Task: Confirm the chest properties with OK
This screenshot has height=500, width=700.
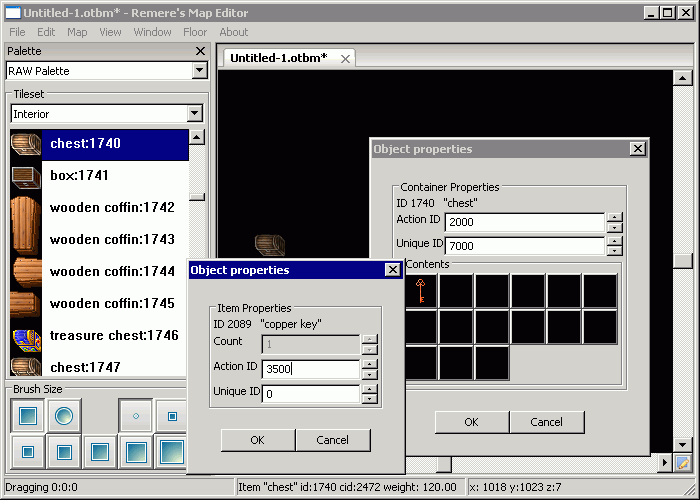Action: pyautogui.click(x=471, y=422)
